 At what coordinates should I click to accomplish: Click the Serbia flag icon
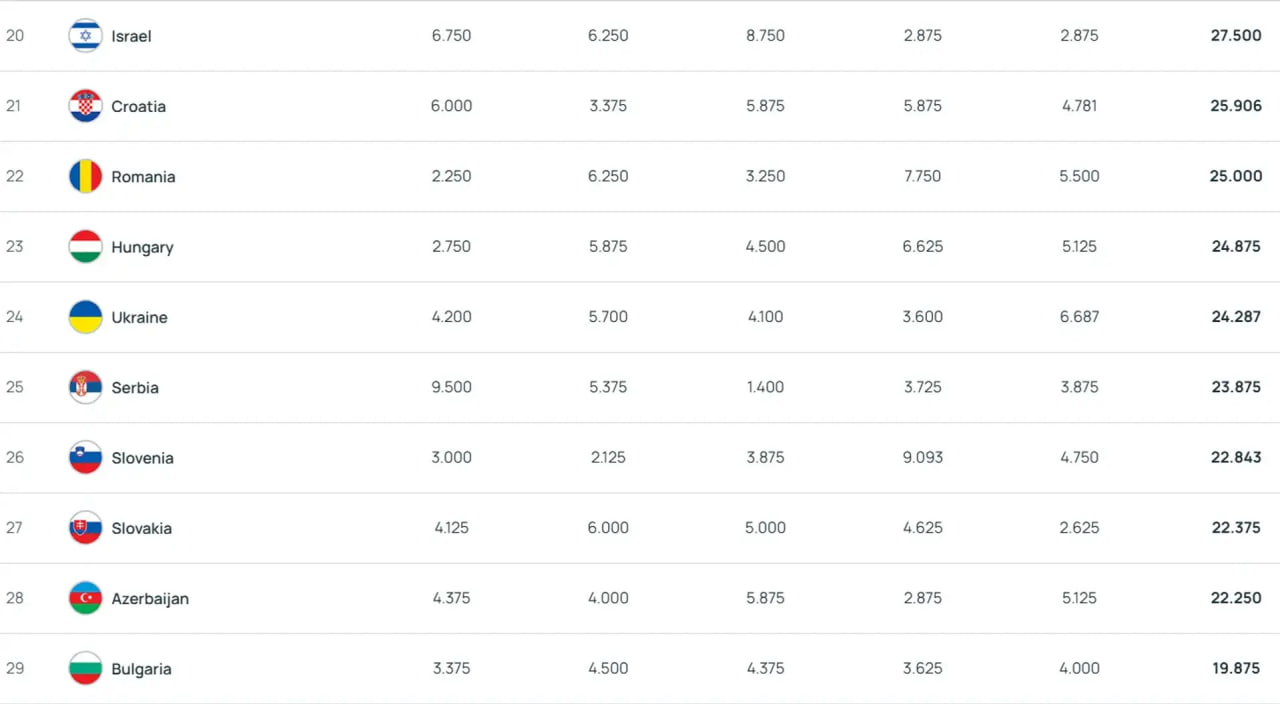(85, 387)
